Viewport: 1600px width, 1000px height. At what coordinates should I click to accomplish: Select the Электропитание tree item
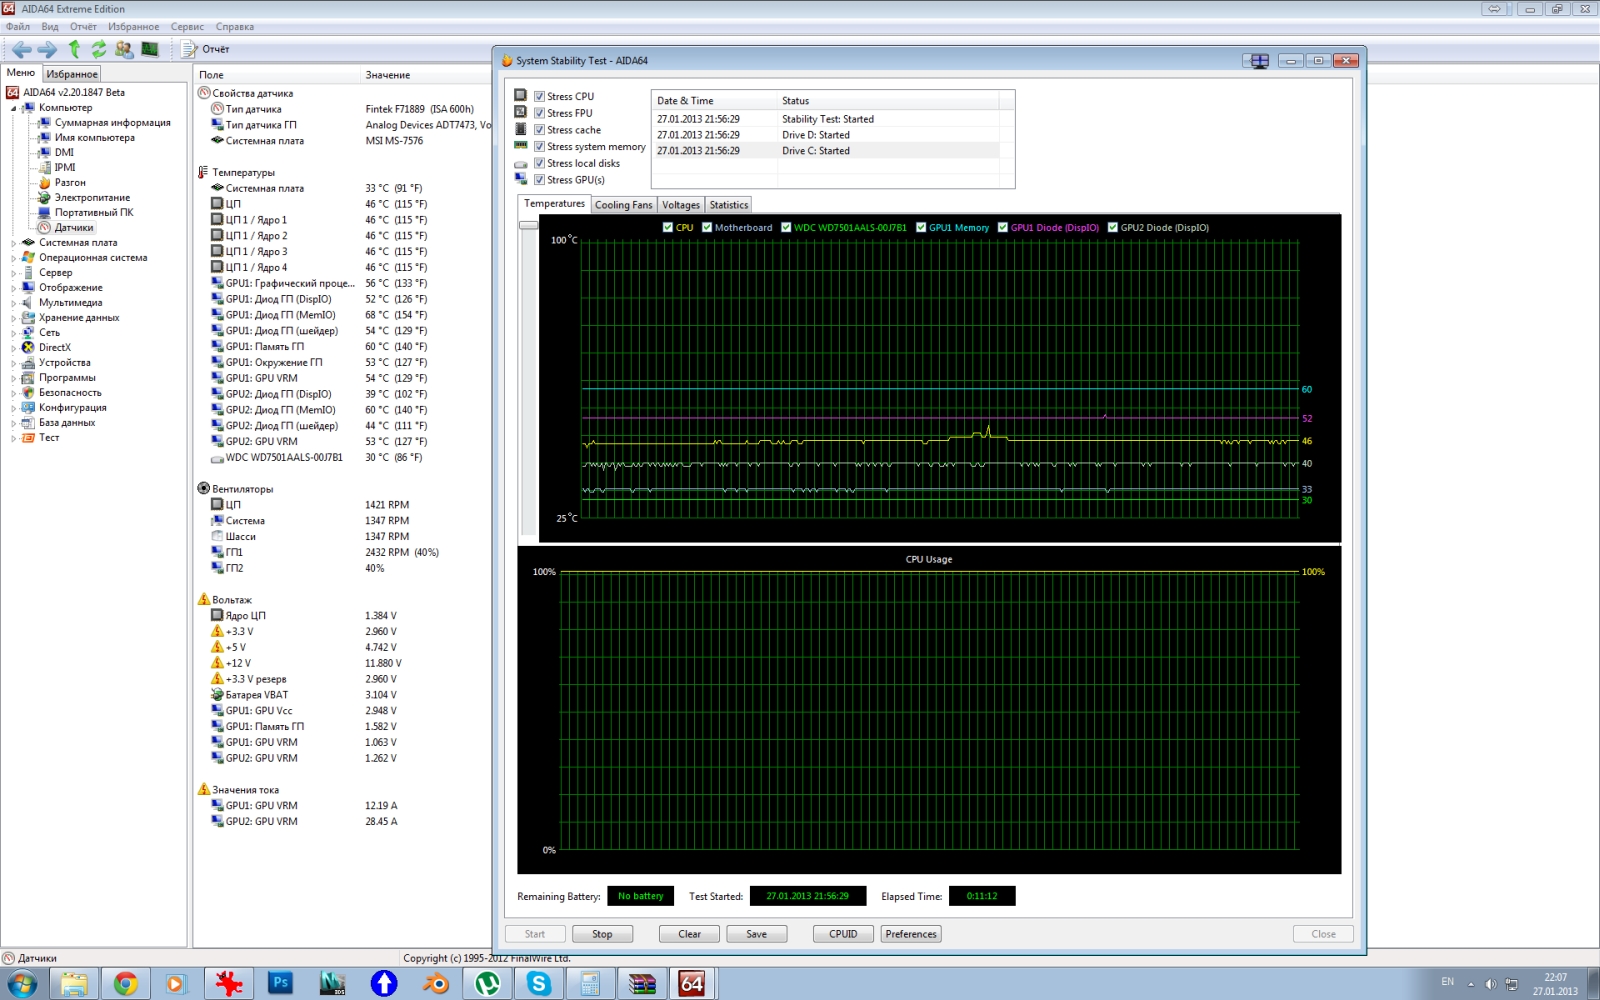pyautogui.click(x=92, y=198)
